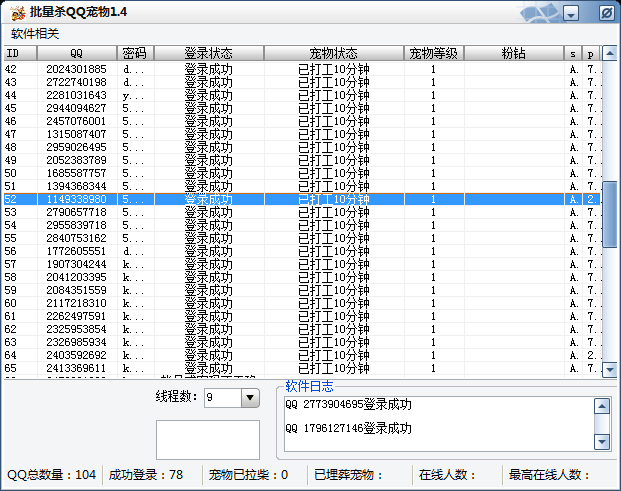This screenshot has width=621, height=491.
Task: Click highlighted row QQ 1149338980
Action: point(302,199)
